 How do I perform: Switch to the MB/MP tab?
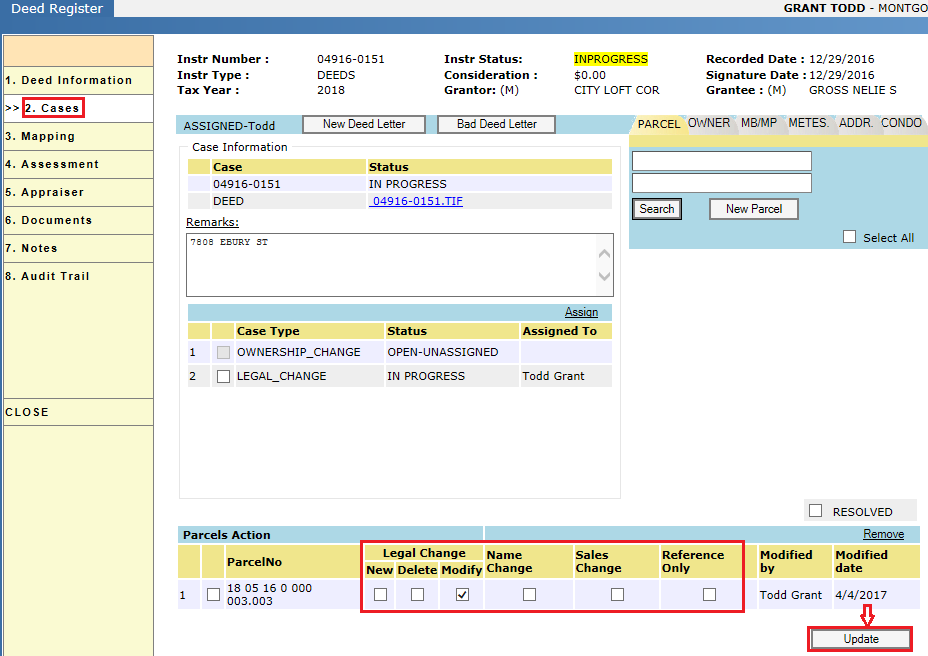coord(759,123)
